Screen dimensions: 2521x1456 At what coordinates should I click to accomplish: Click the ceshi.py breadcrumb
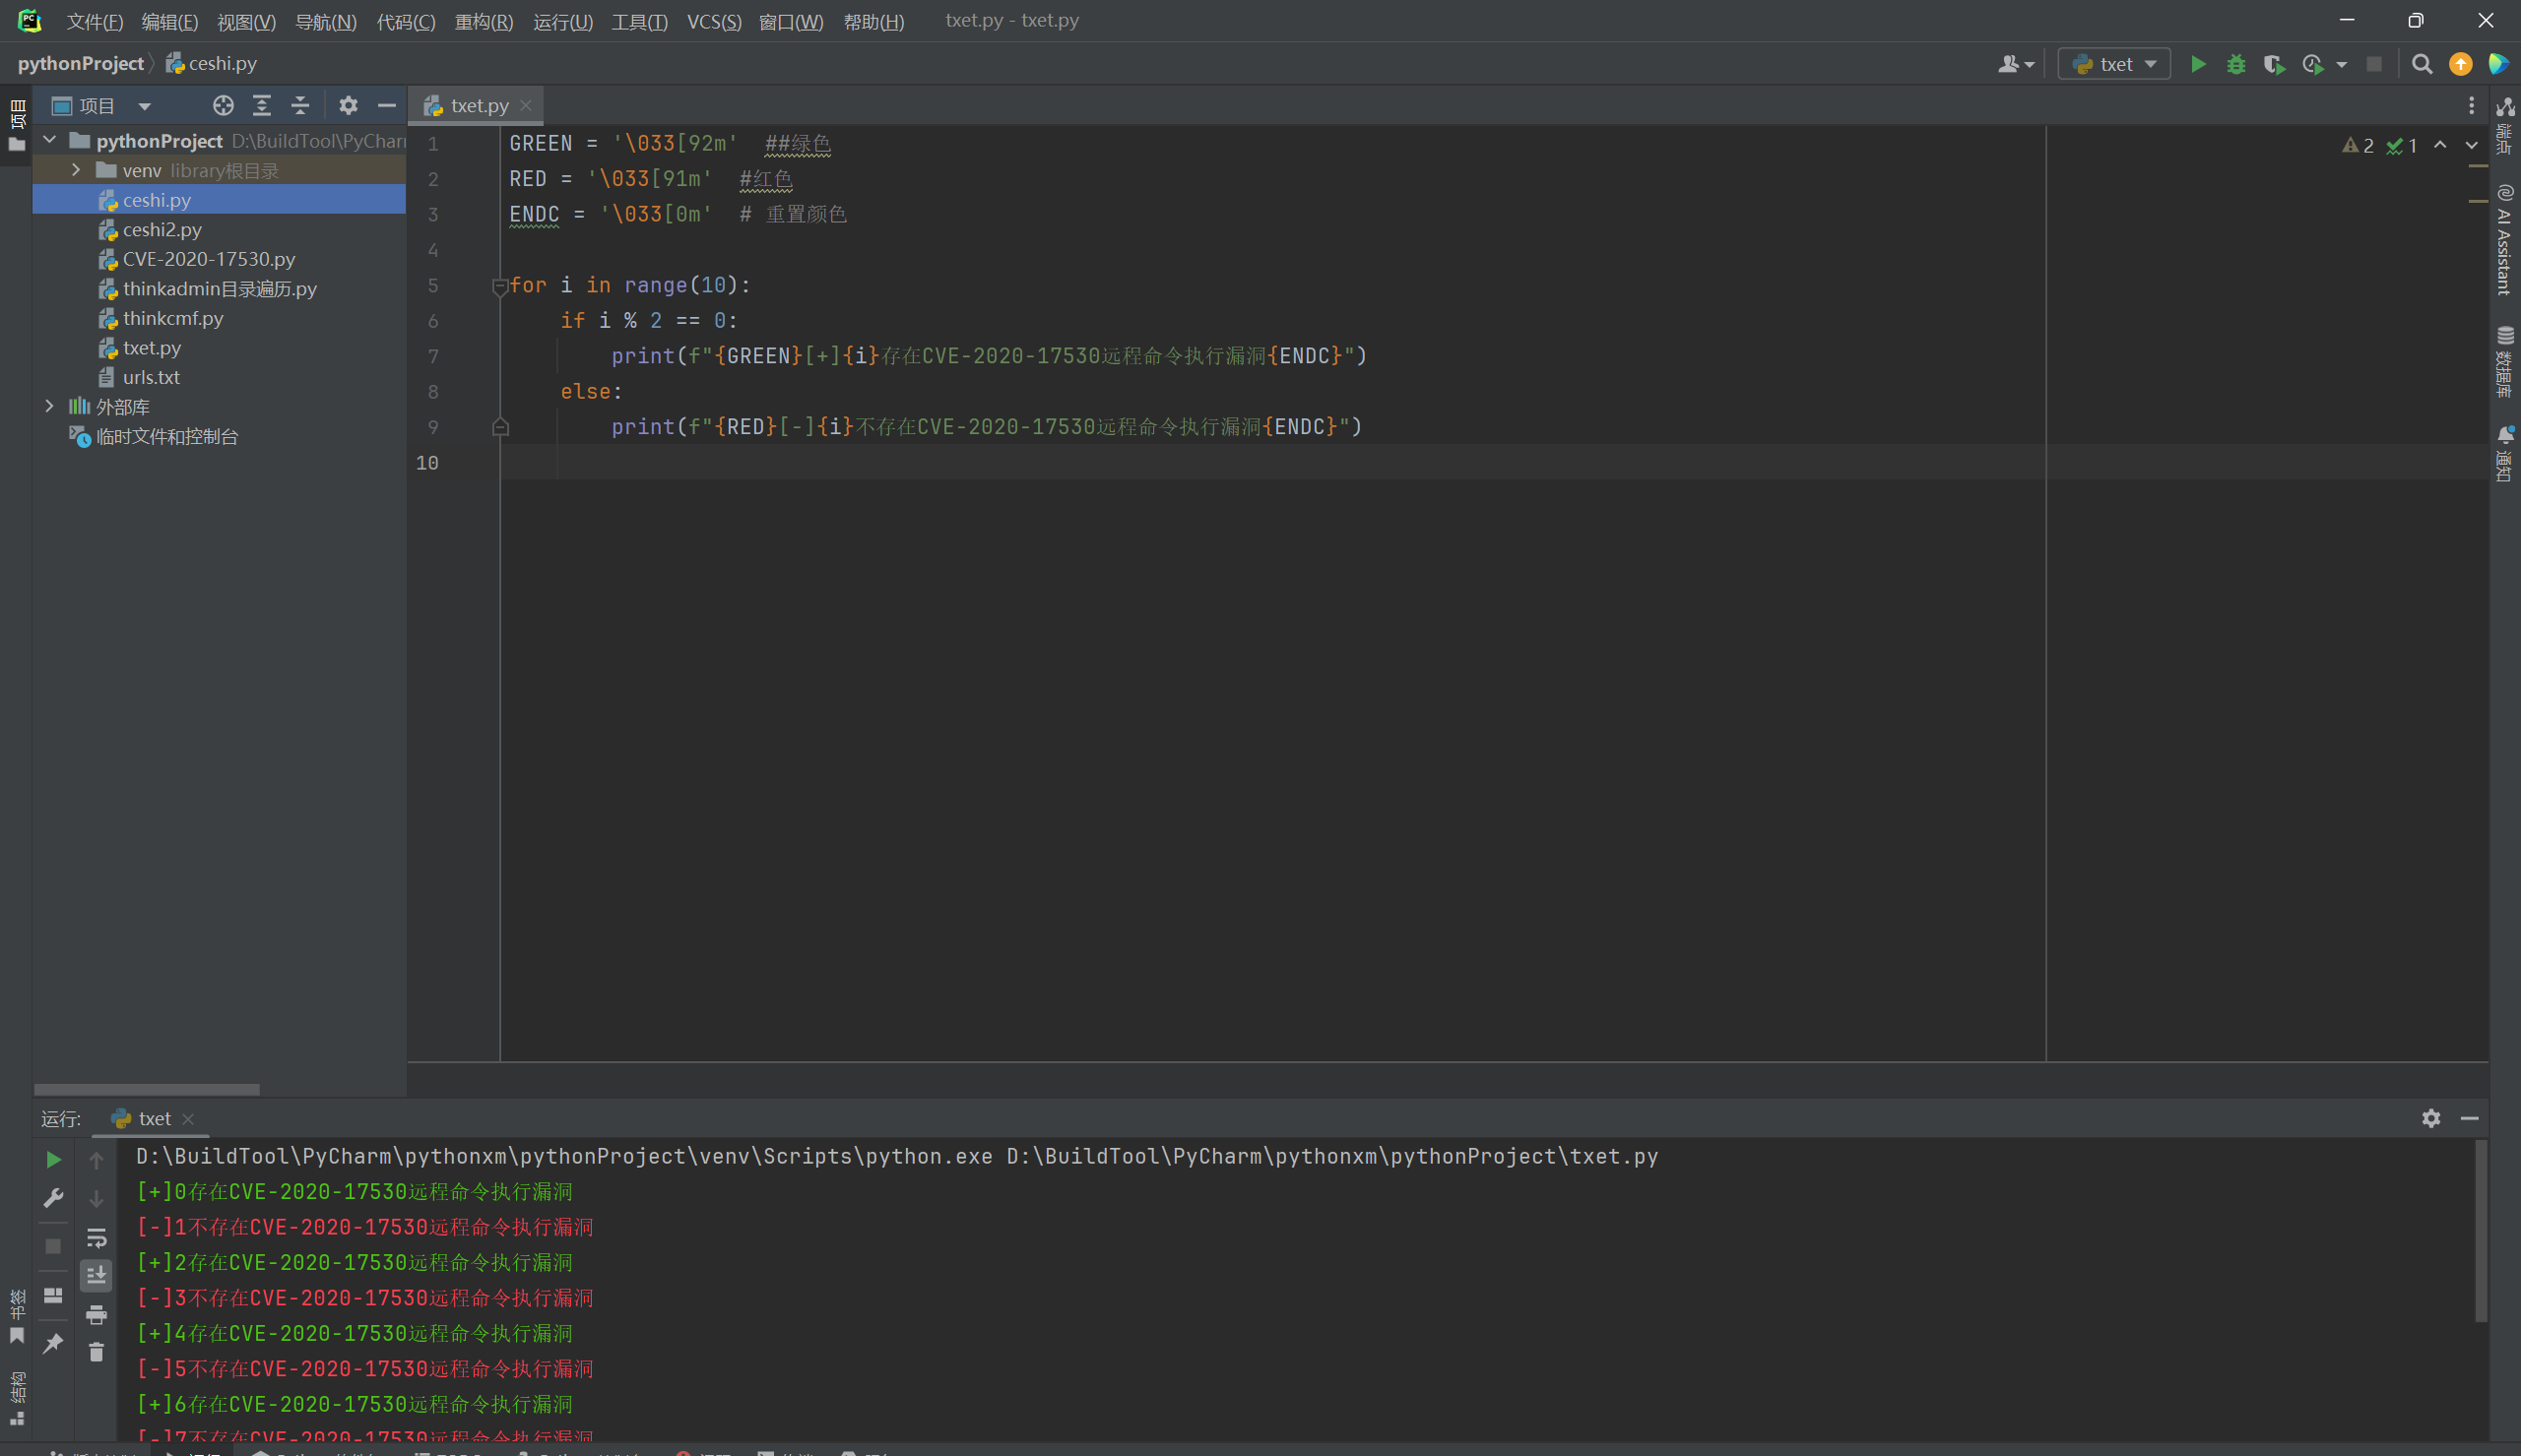(x=212, y=63)
